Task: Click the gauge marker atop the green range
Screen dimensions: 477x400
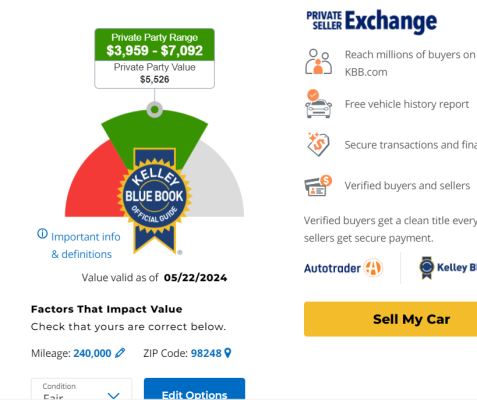Action: (x=154, y=109)
